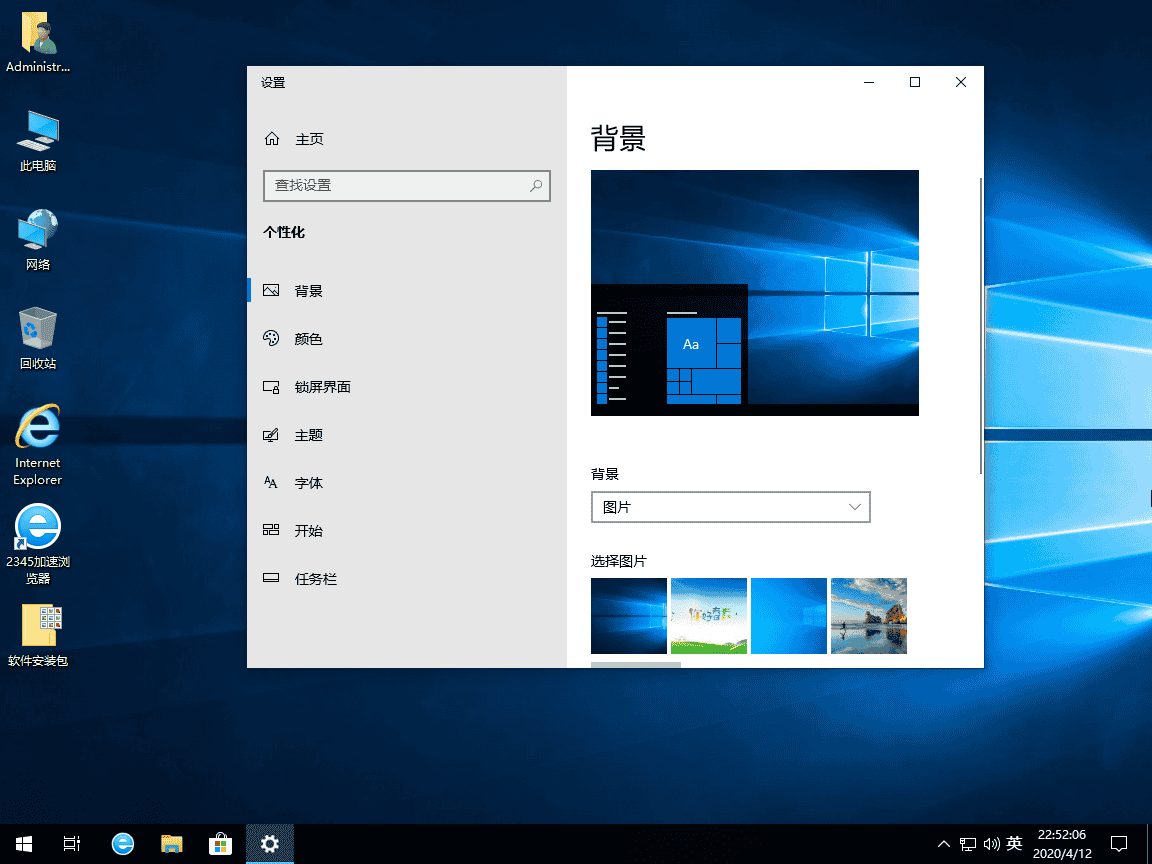Close the 设置 window
Screen dimensions: 1152x864
pos(960,82)
